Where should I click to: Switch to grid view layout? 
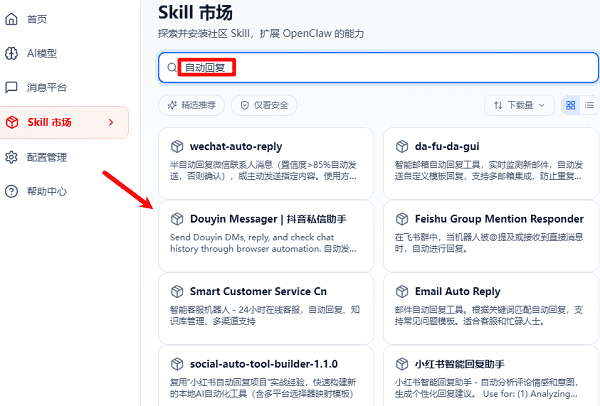[x=571, y=105]
